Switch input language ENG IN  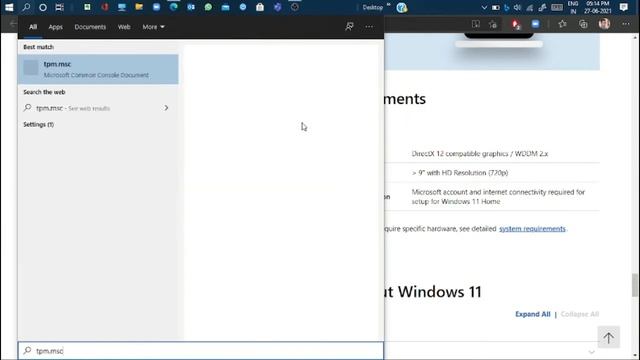[x=573, y=7]
